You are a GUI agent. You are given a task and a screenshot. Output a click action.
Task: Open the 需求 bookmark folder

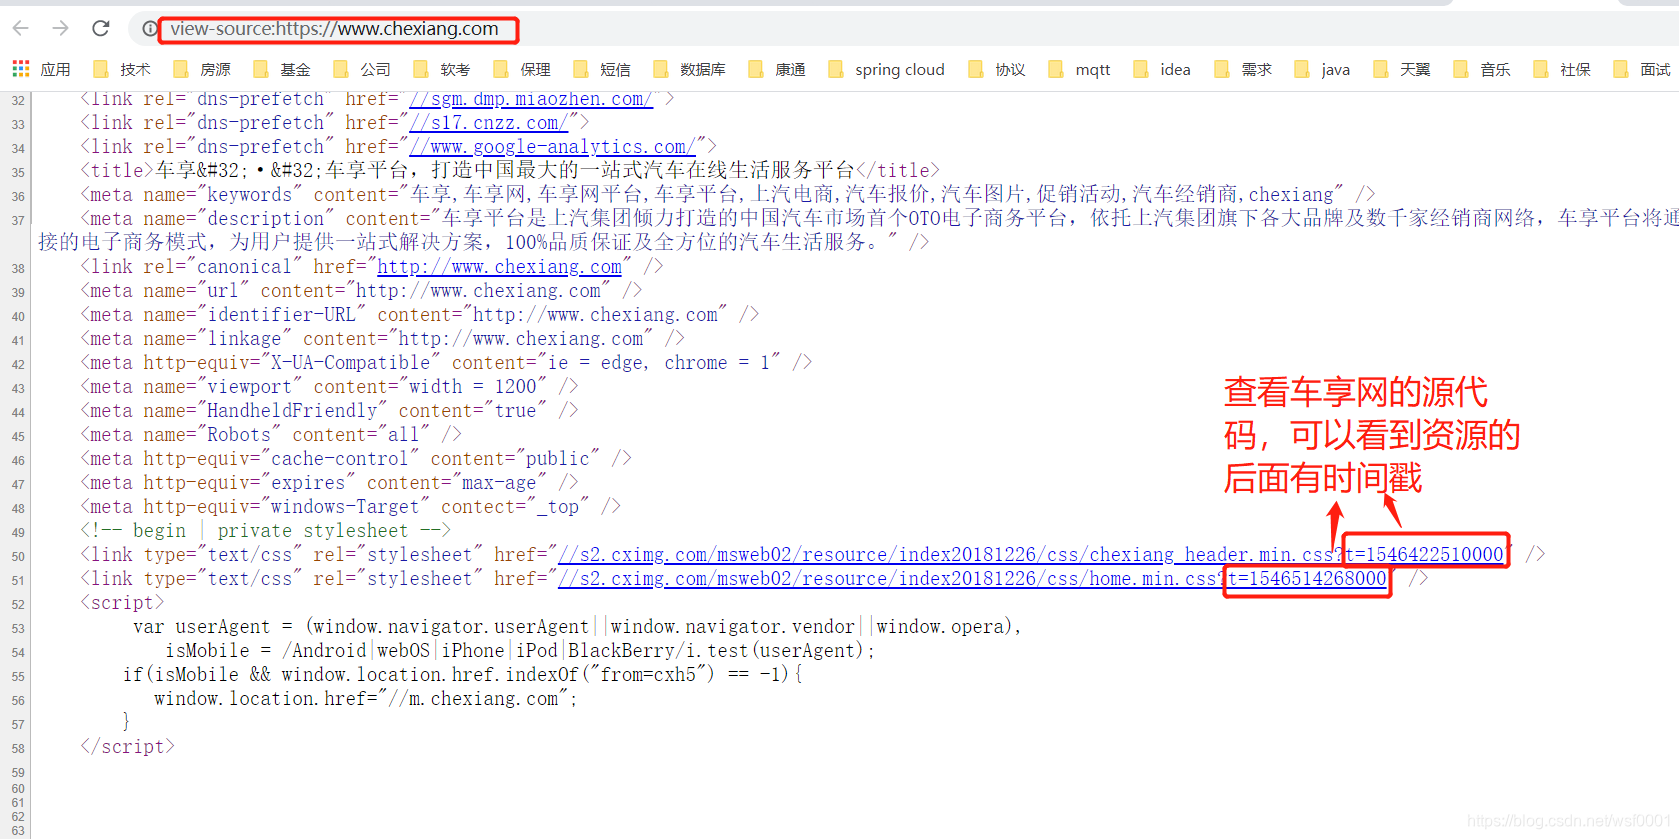pyautogui.click(x=1242, y=69)
